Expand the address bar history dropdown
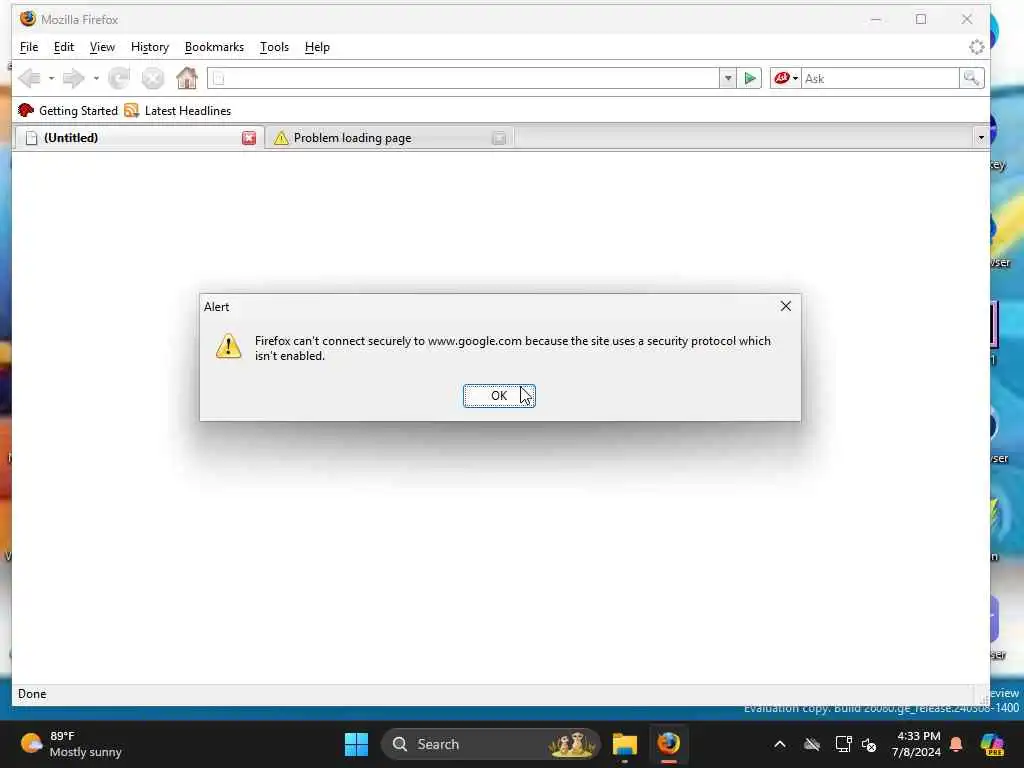The width and height of the screenshot is (1024, 768). click(728, 78)
